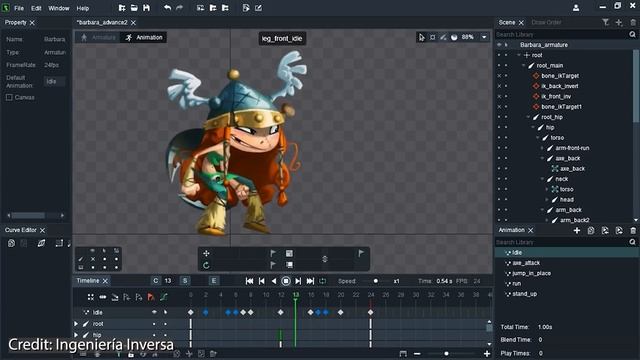Open the Help menu
This screenshot has width=640, height=360.
point(83,8)
